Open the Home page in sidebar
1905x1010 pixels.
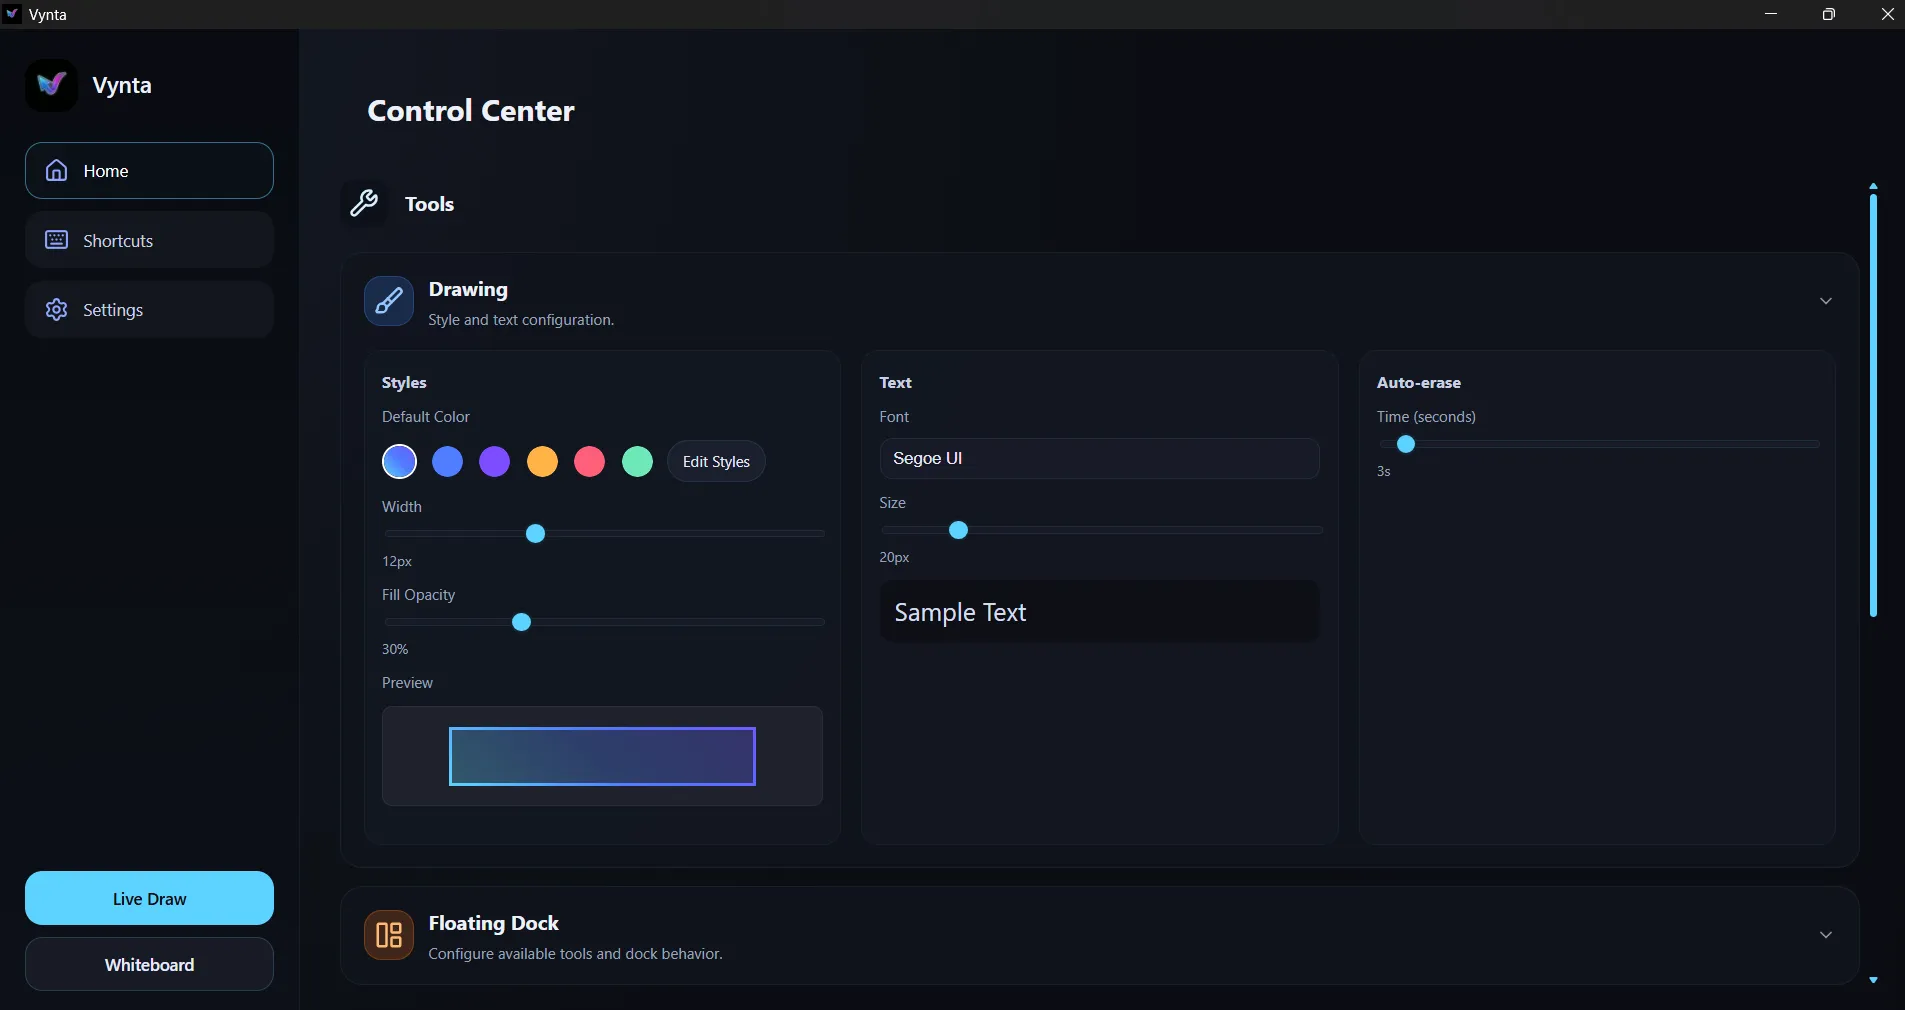tap(149, 170)
